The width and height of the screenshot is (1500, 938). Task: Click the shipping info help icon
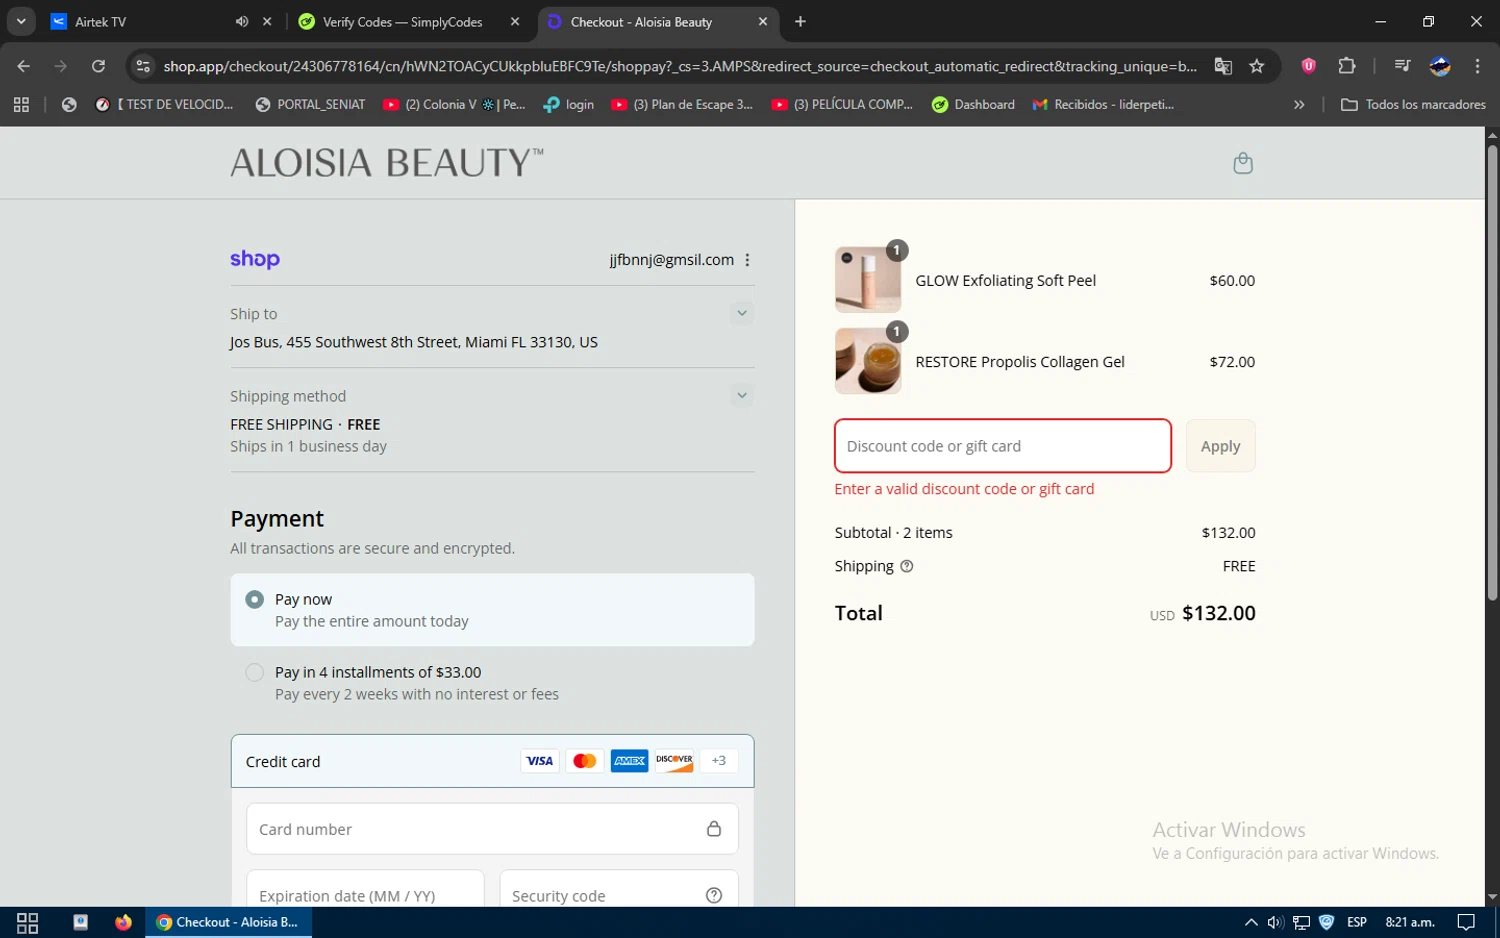907,566
